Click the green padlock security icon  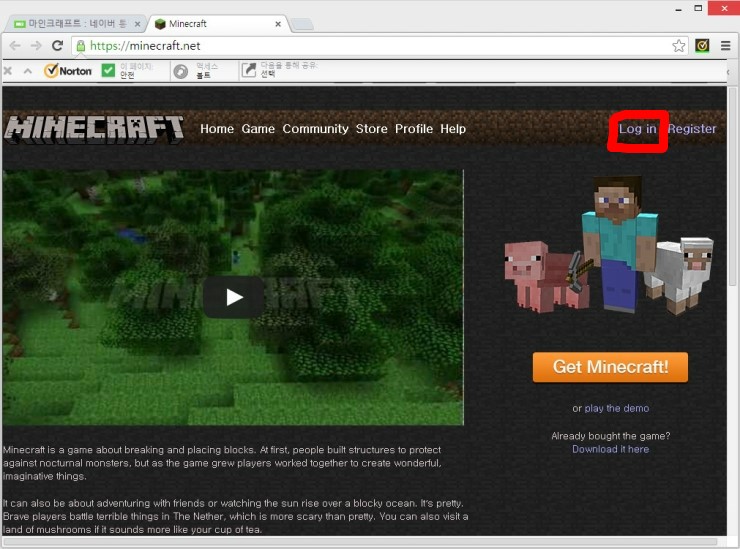81,46
